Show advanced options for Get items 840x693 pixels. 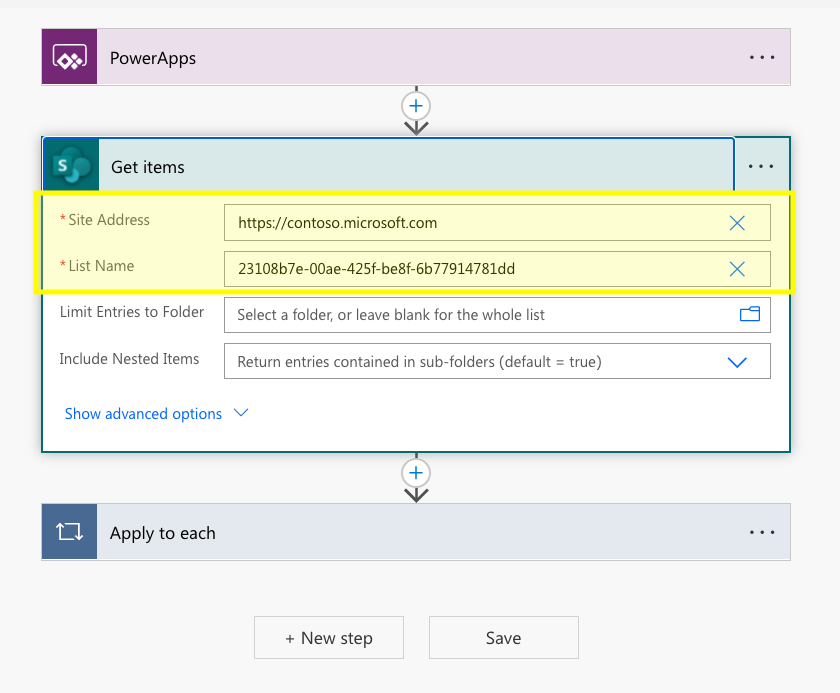click(143, 413)
